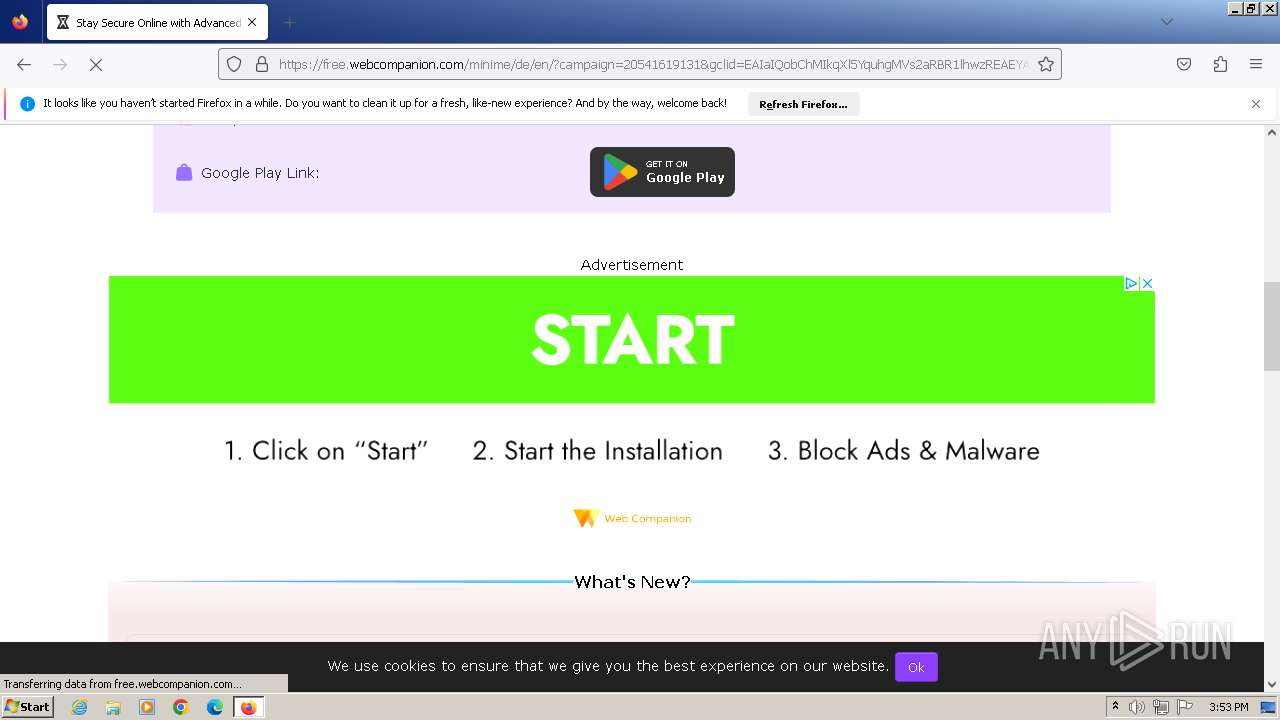Stop loading the page
The width and height of the screenshot is (1280, 720).
coord(96,64)
